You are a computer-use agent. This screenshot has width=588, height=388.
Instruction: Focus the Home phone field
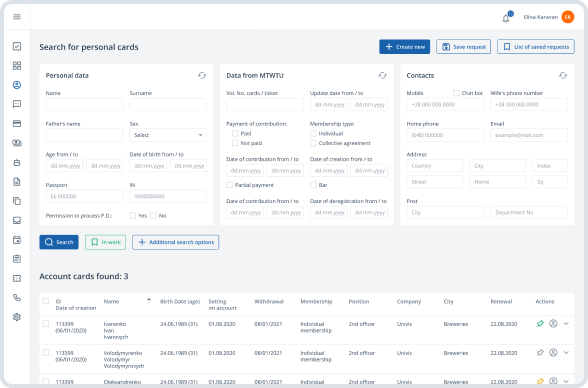(x=445, y=135)
